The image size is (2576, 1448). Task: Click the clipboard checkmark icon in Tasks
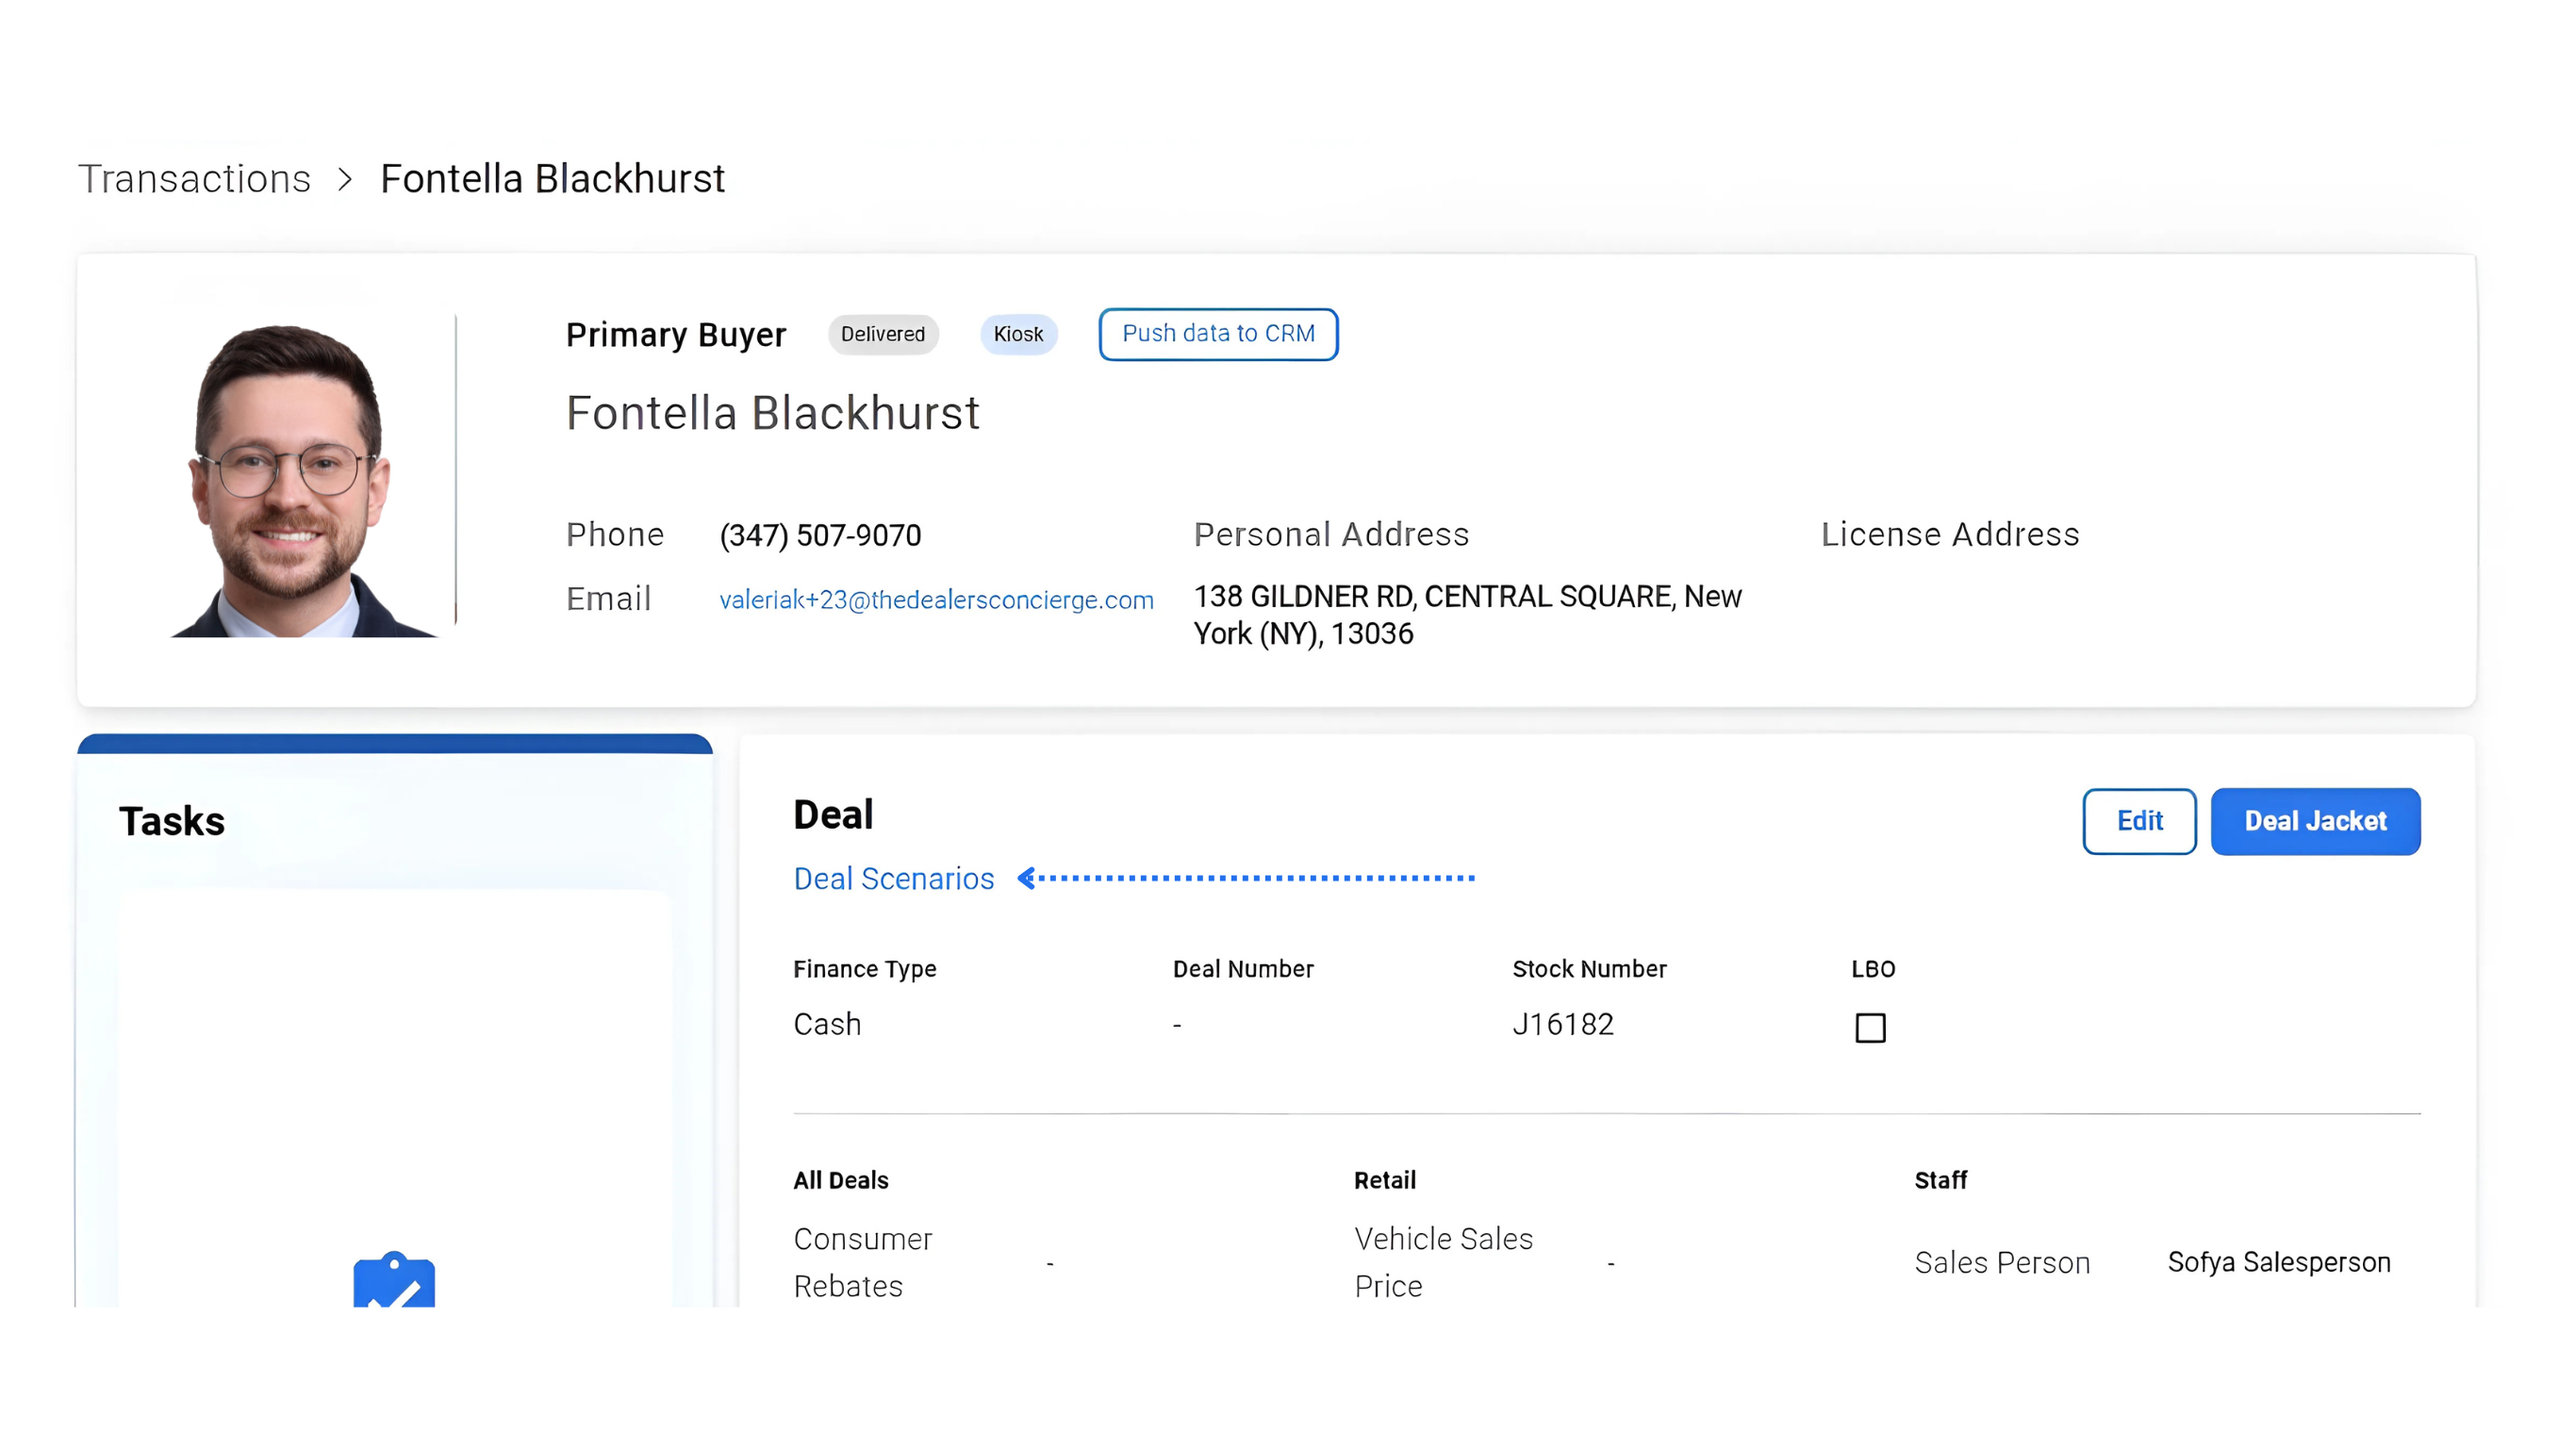click(x=394, y=1282)
